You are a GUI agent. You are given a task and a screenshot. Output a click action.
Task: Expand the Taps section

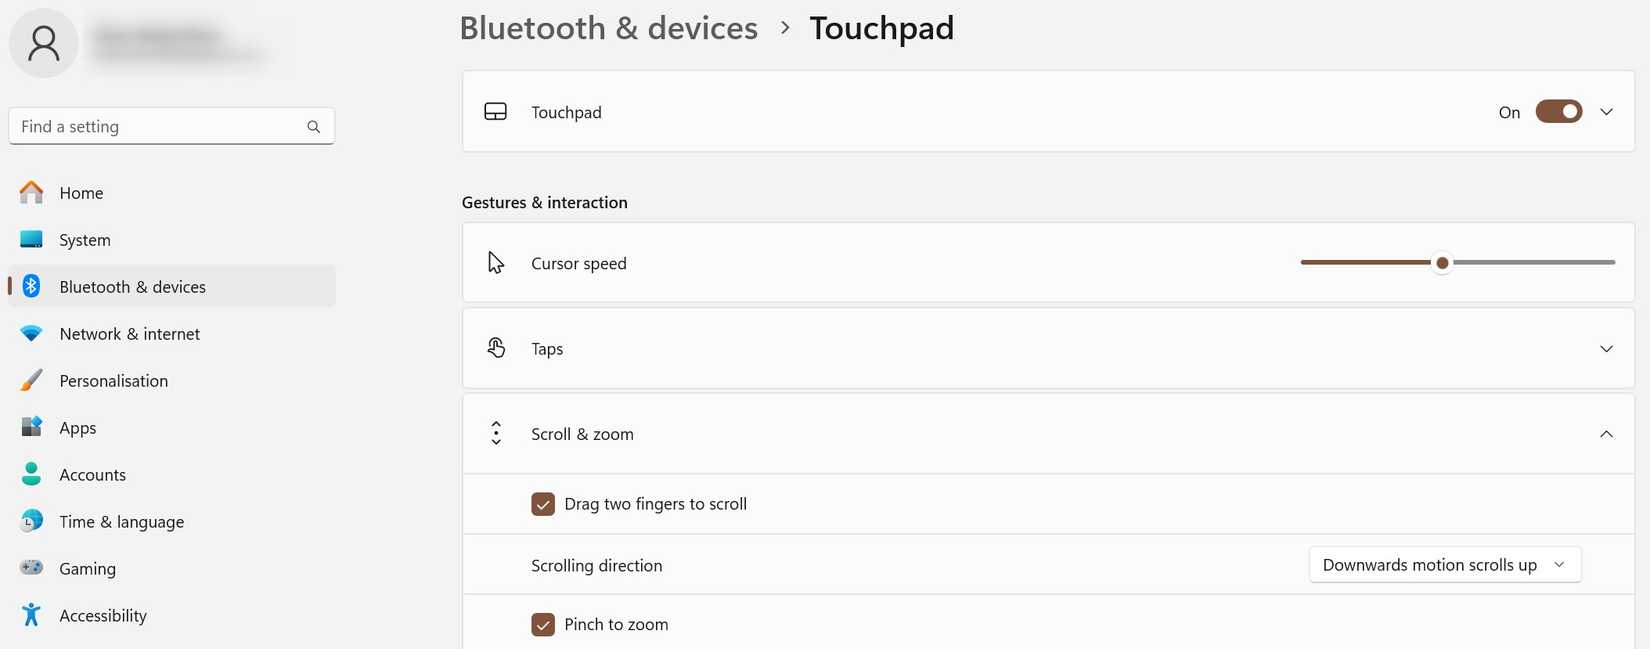1606,349
